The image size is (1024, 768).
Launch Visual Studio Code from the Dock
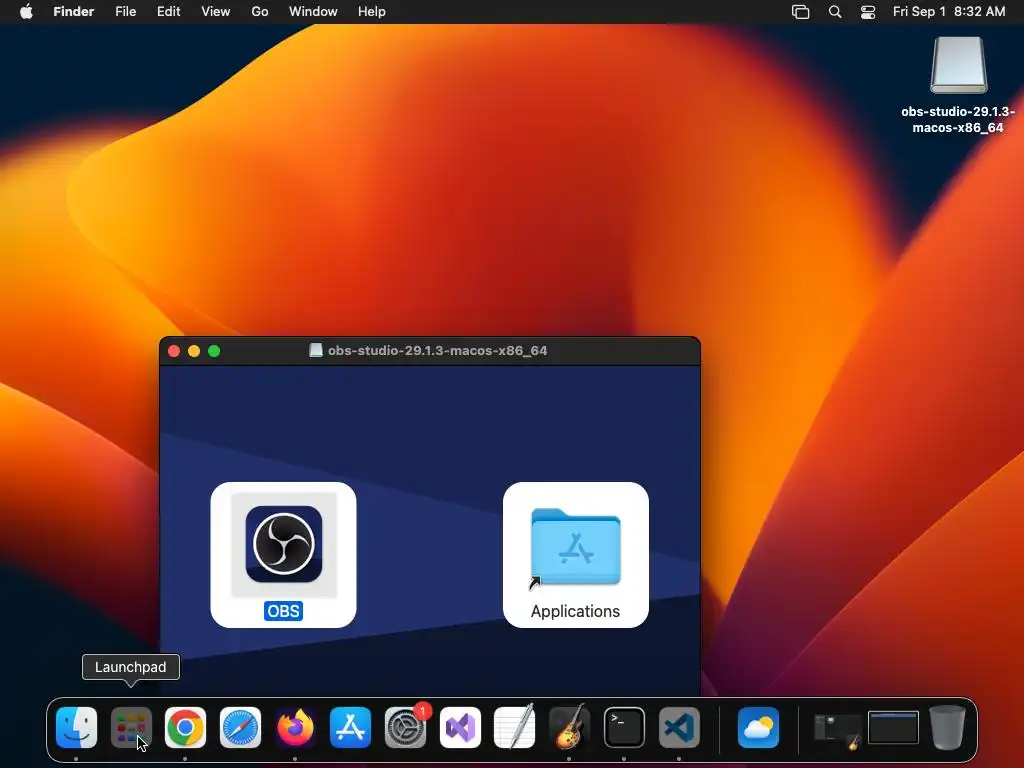[x=679, y=728]
